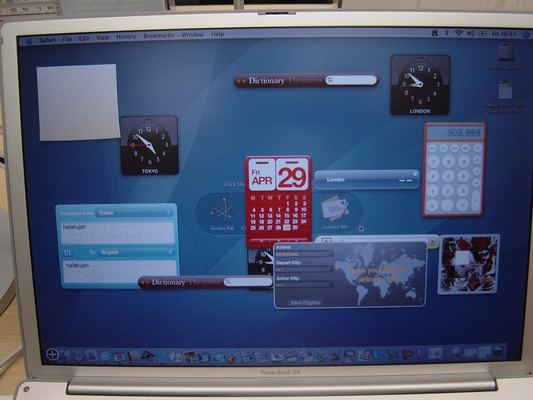Image resolution: width=533 pixels, height=400 pixels.
Task: Expand the translate-to English language dropdown
Action: (136, 252)
